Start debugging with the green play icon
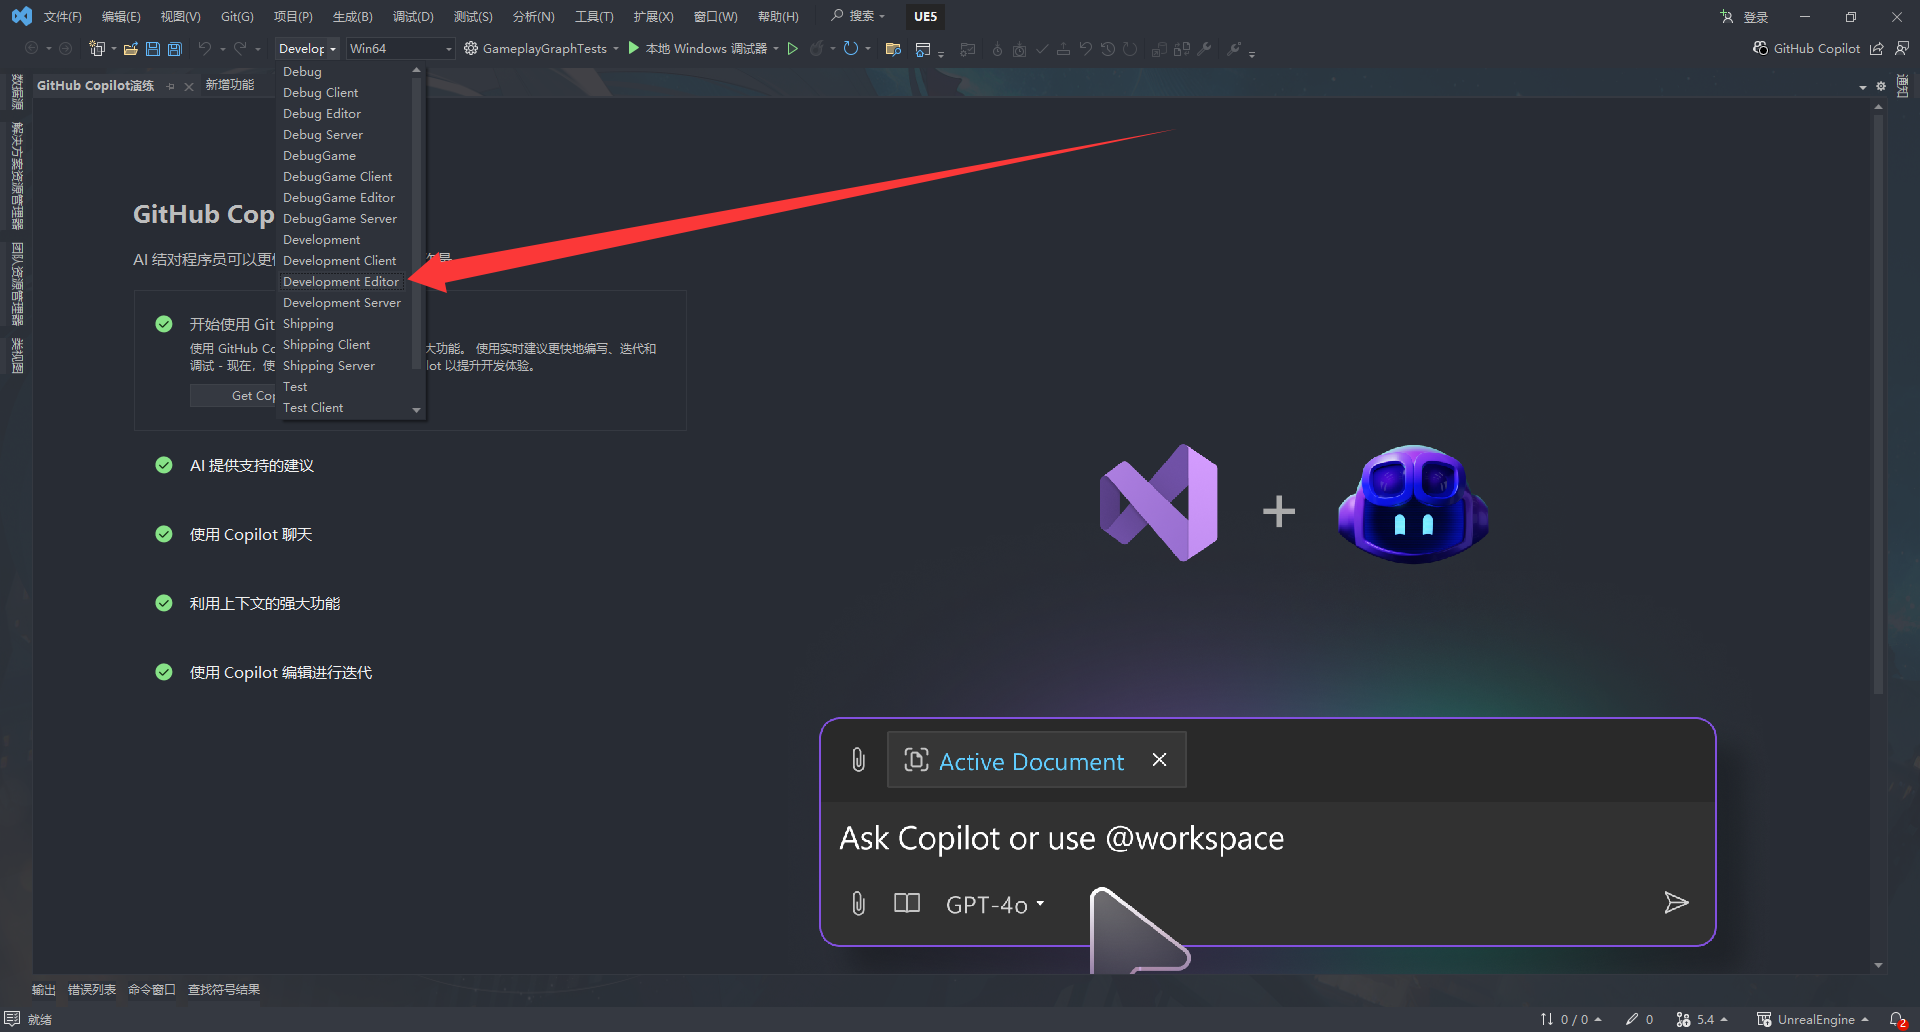1920x1032 pixels. click(x=633, y=48)
